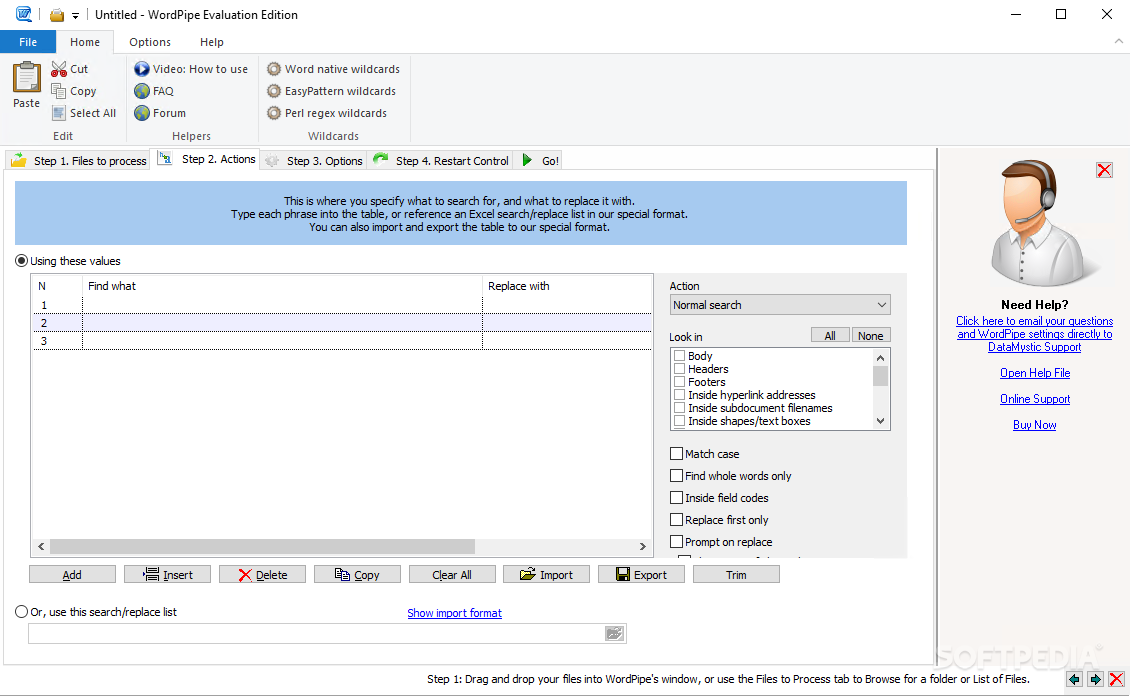The image size is (1130, 696).
Task: Click the Trim button
Action: pos(736,574)
